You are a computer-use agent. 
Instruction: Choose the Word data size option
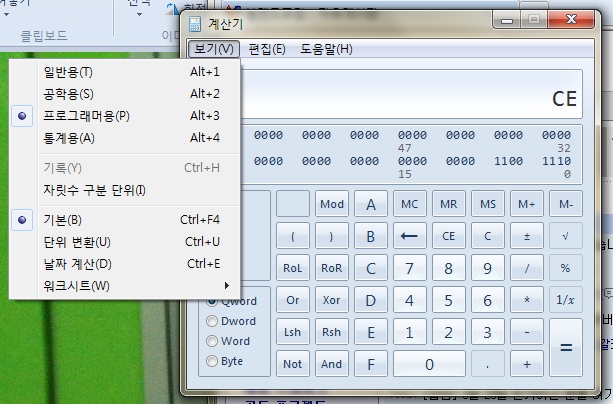(x=213, y=340)
